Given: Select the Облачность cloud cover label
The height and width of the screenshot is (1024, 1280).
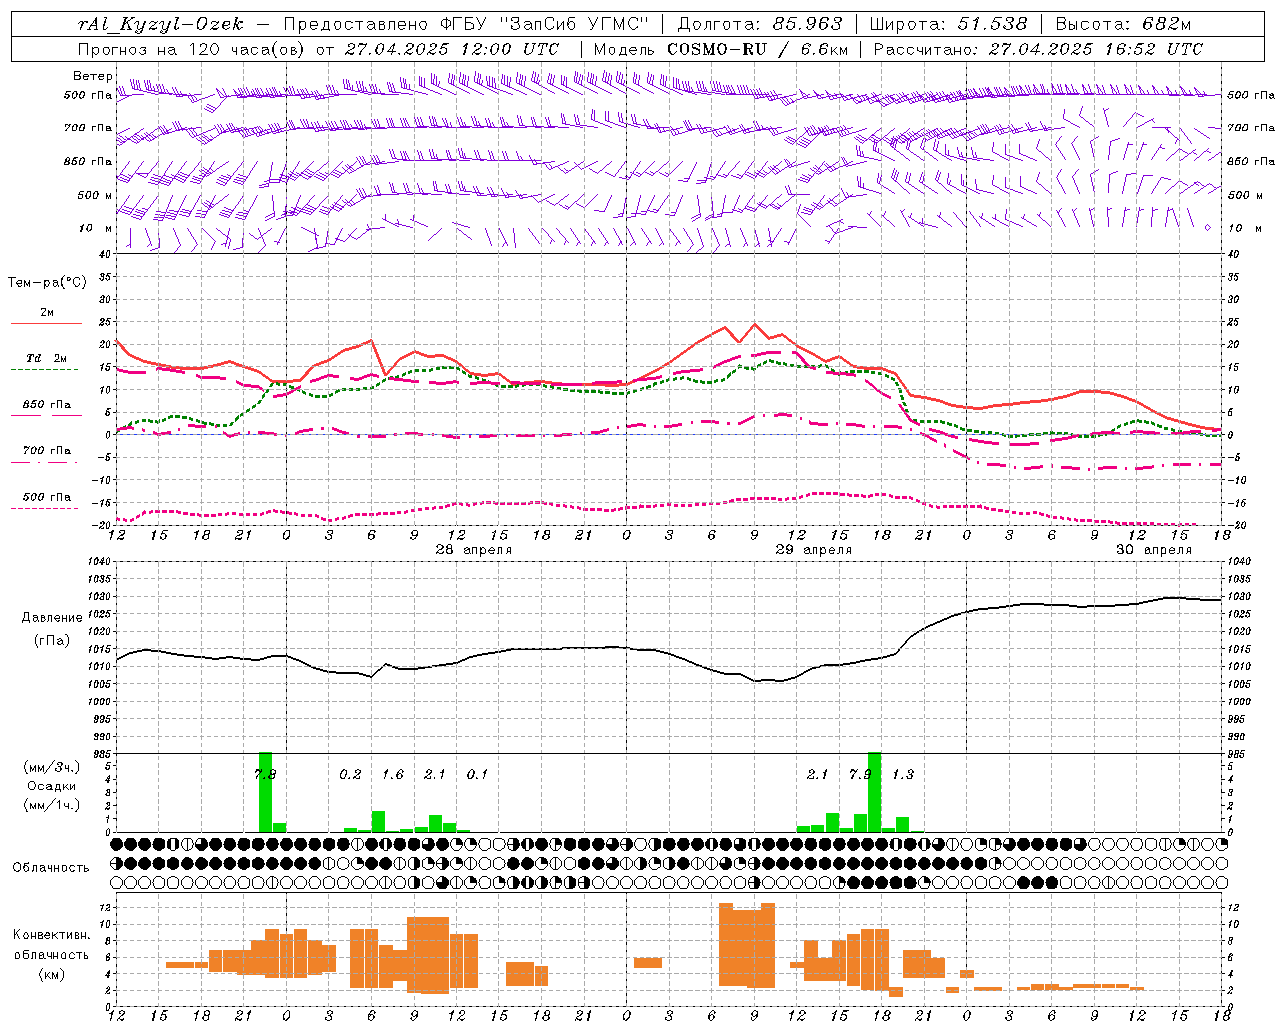Looking at the screenshot, I should pyautogui.click(x=51, y=867).
